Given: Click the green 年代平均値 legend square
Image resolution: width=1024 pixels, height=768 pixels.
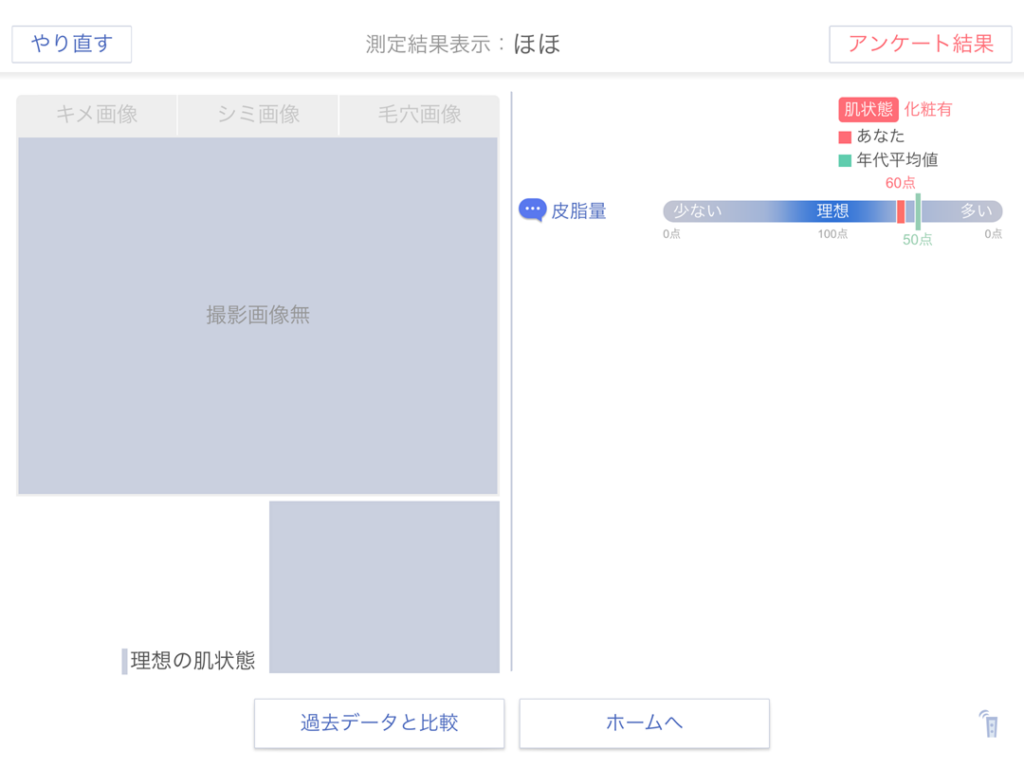Looking at the screenshot, I should [845, 160].
